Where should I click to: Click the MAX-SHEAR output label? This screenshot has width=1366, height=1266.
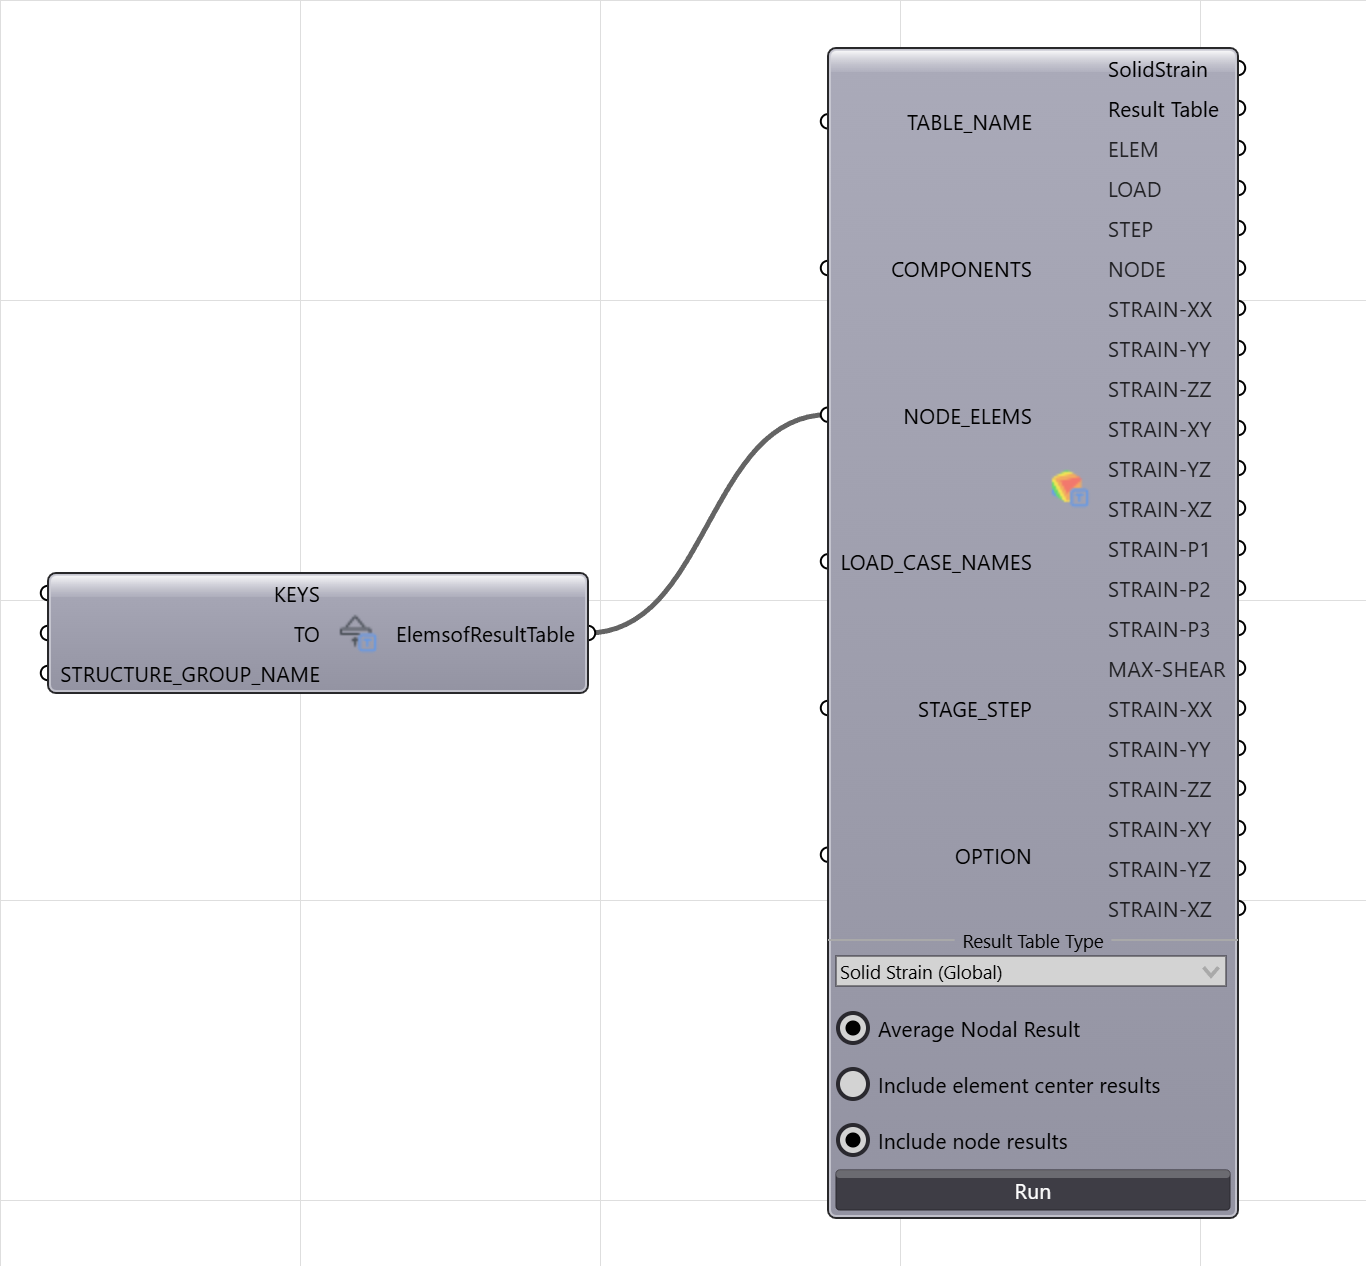point(1166,670)
